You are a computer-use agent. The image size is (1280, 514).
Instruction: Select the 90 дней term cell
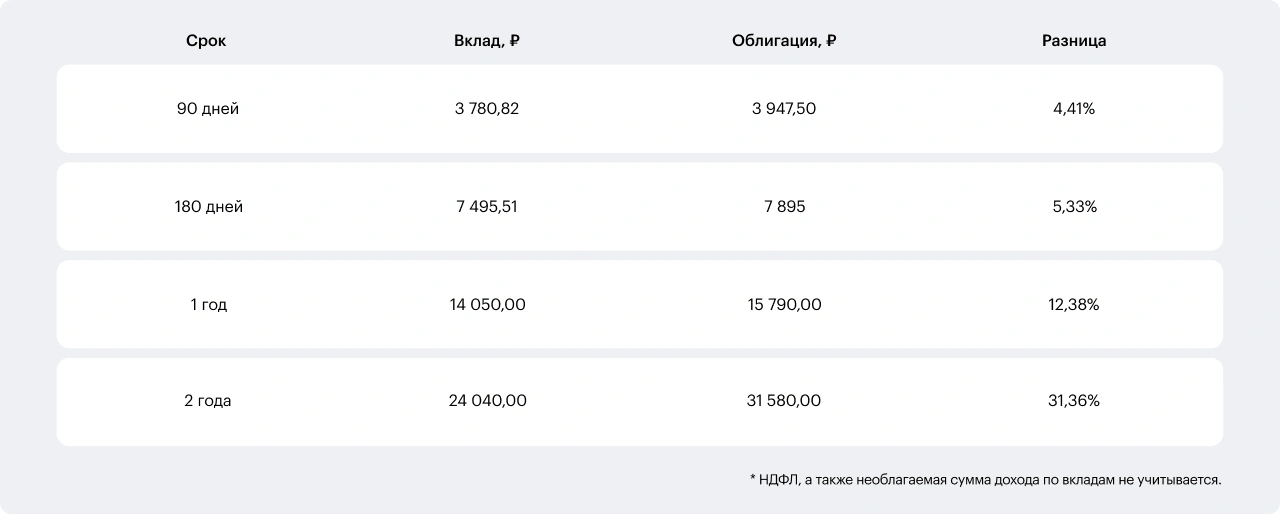point(208,109)
